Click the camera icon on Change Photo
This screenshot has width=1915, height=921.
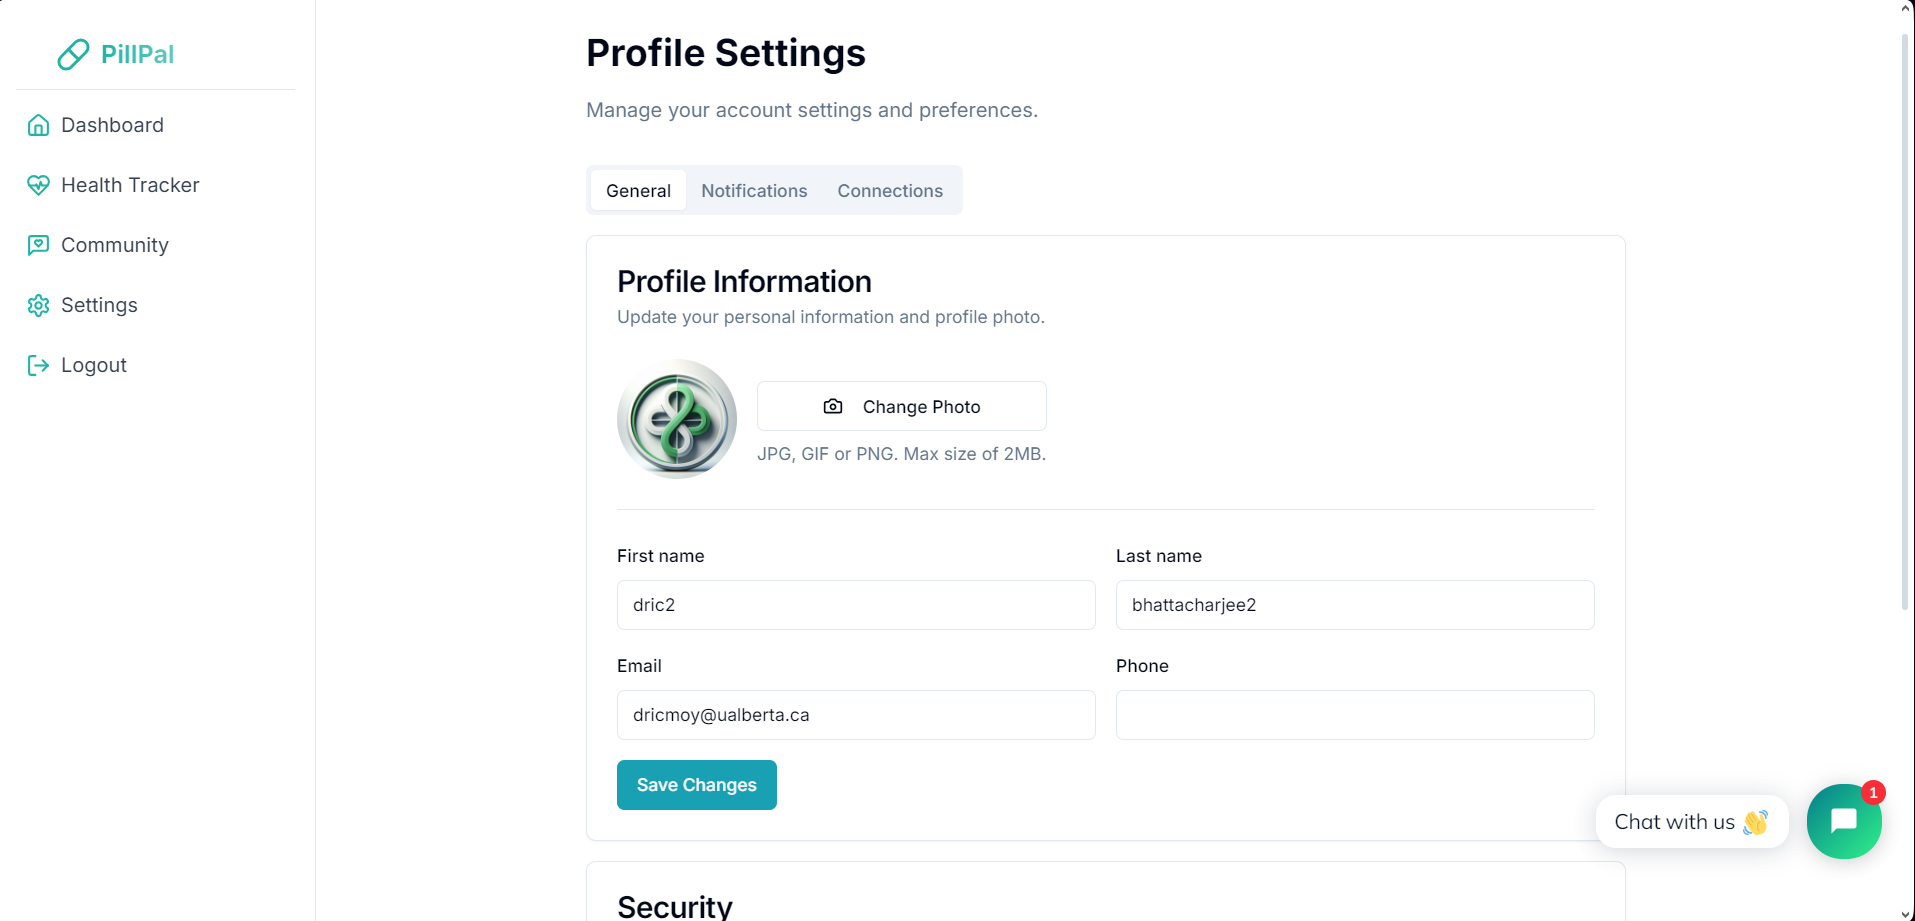pyautogui.click(x=833, y=406)
